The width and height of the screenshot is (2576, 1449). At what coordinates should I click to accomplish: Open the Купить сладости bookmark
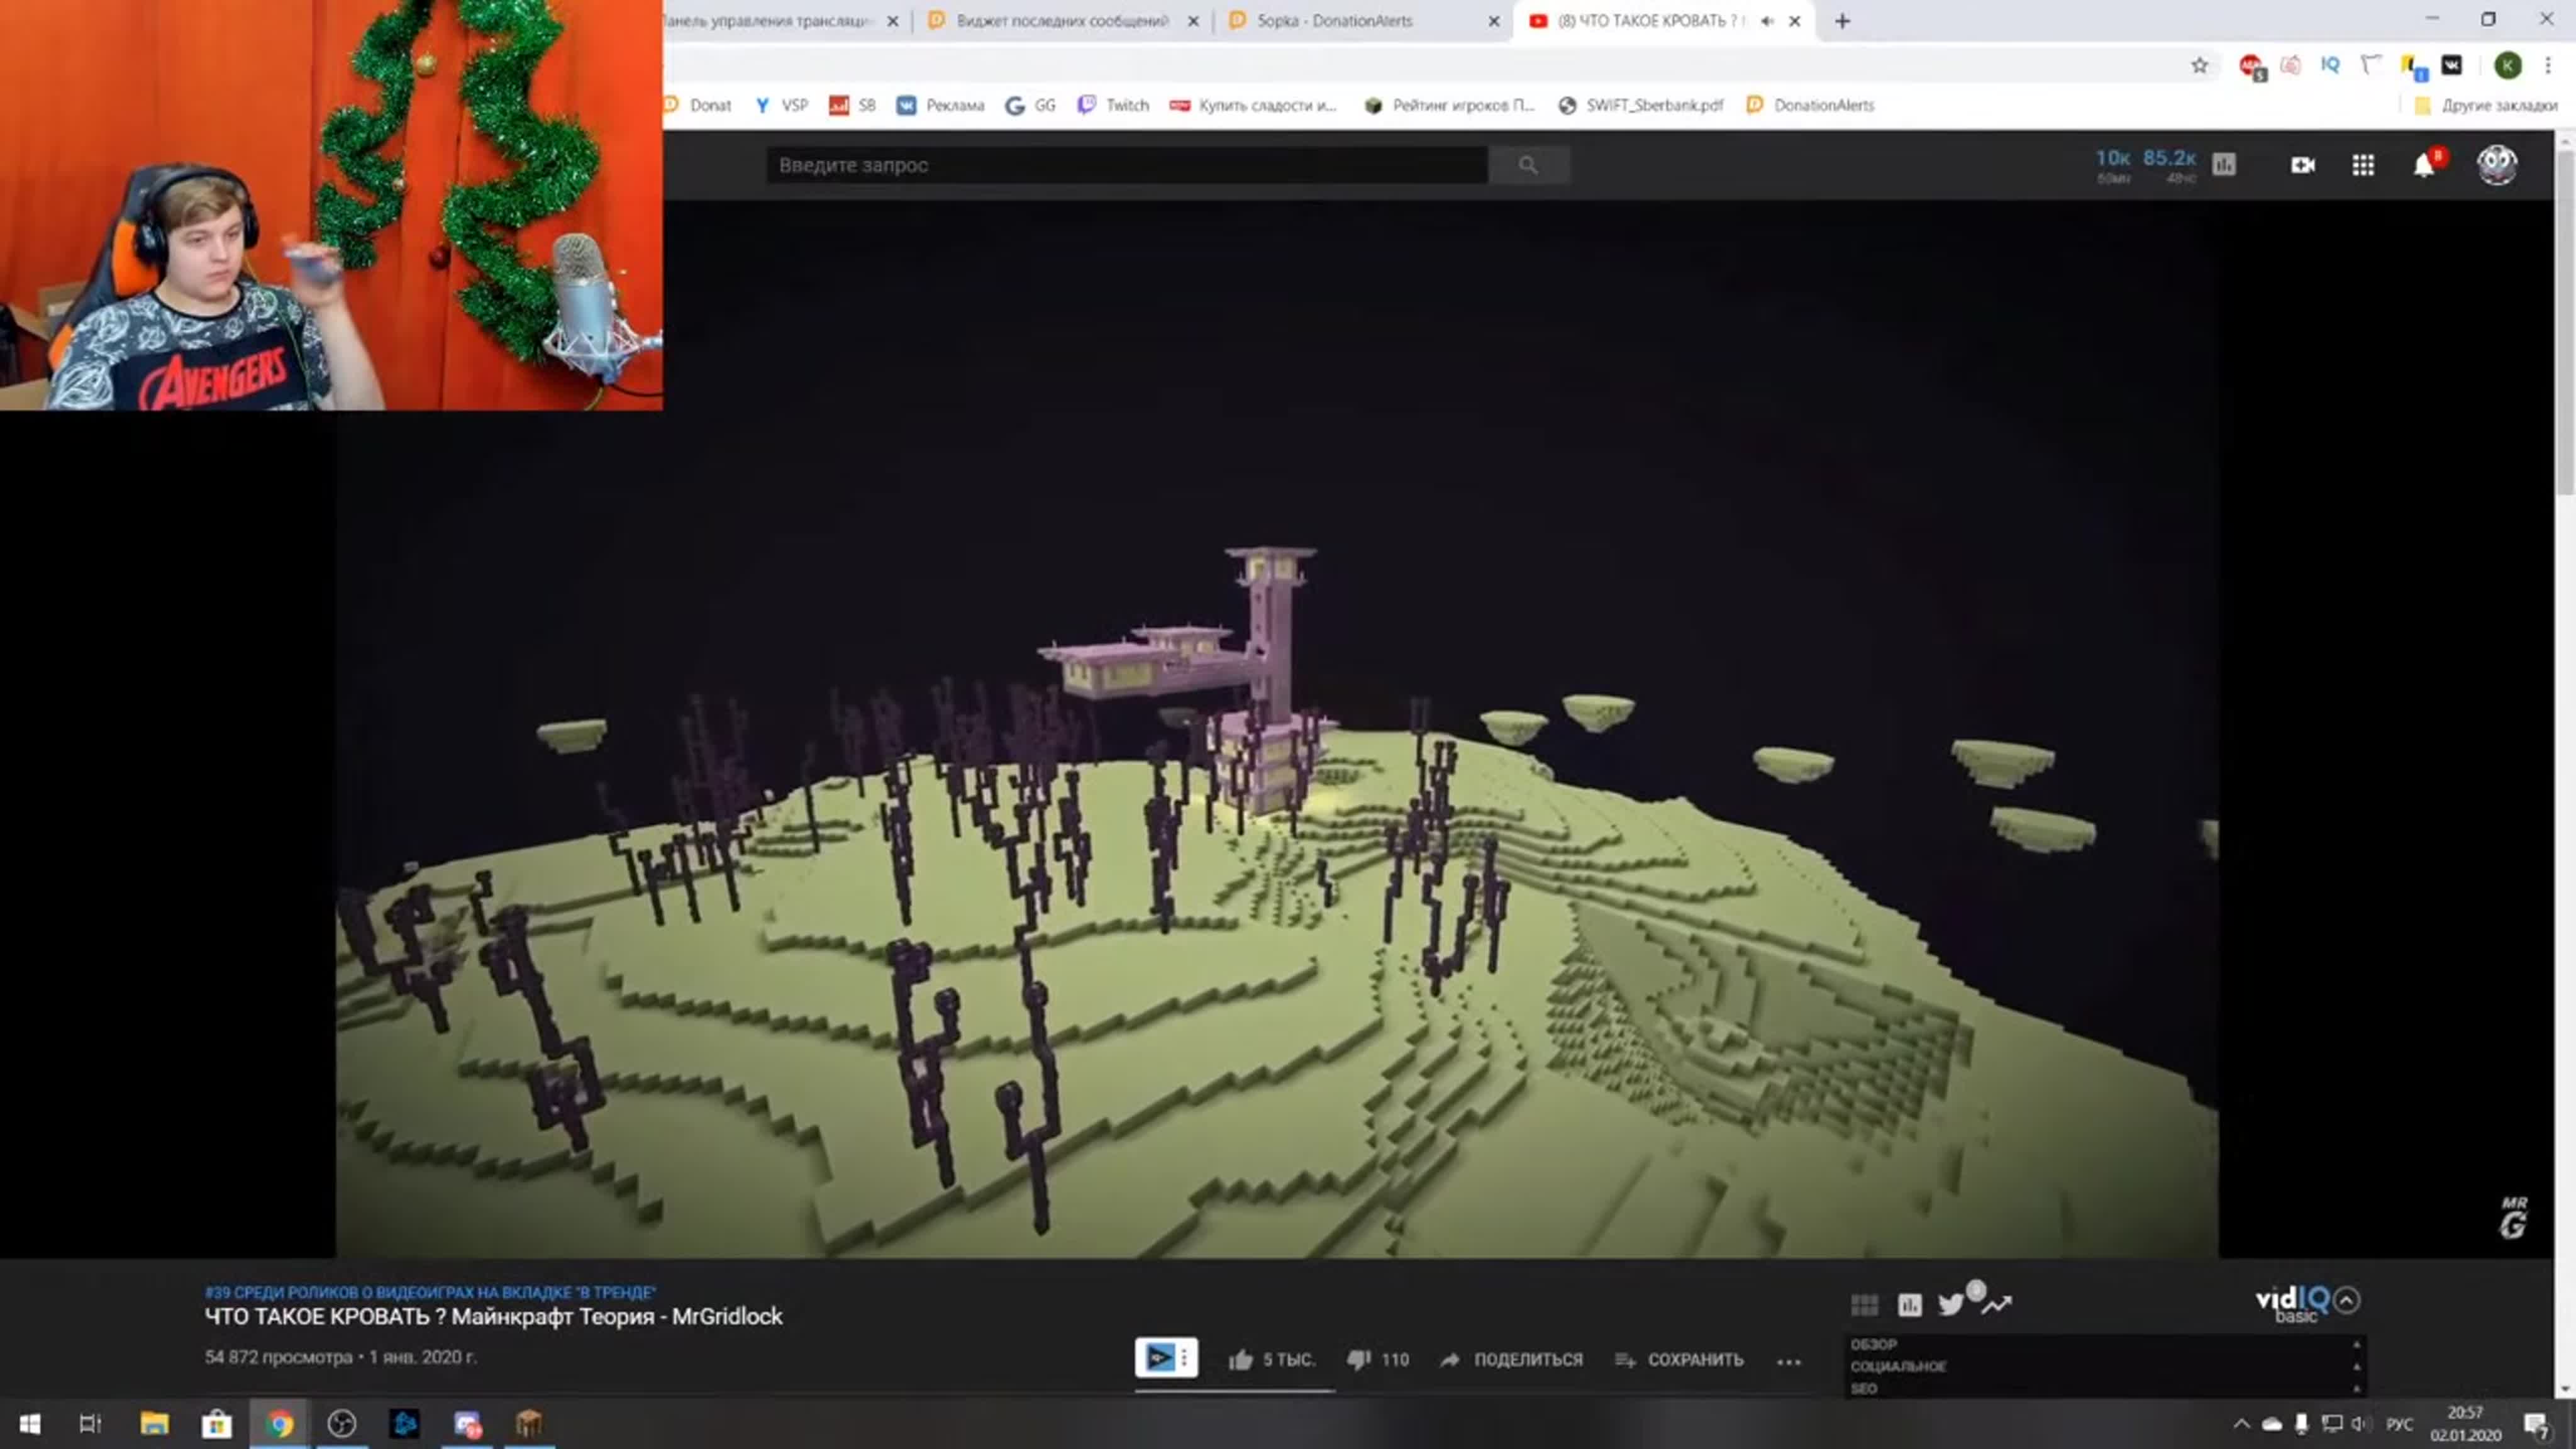tap(1253, 105)
